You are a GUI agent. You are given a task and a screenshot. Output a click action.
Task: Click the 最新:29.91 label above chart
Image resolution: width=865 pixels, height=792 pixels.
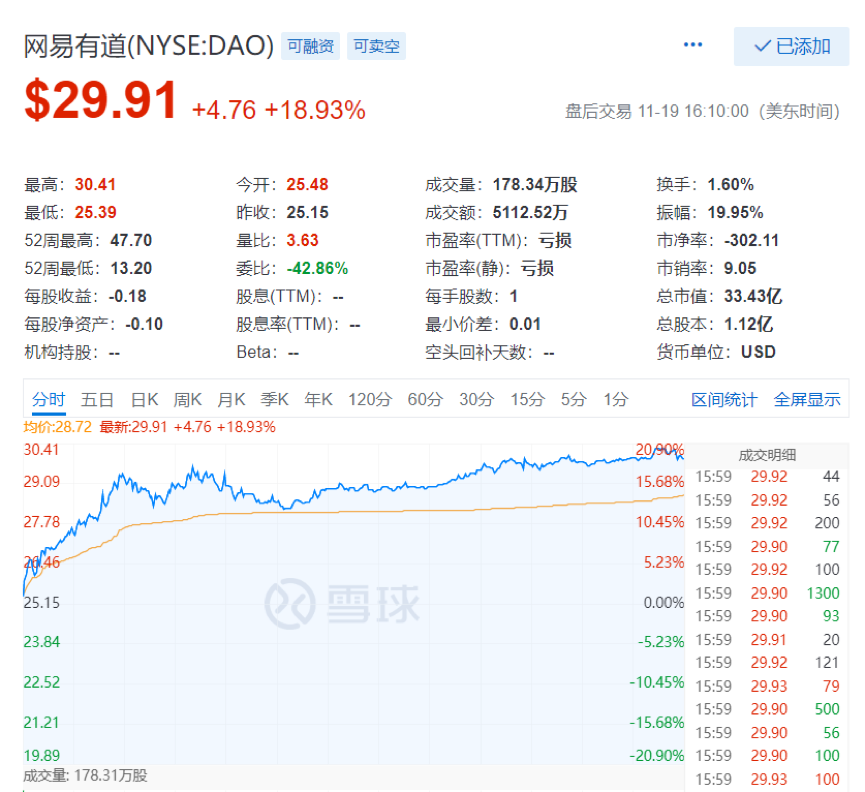(x=133, y=427)
